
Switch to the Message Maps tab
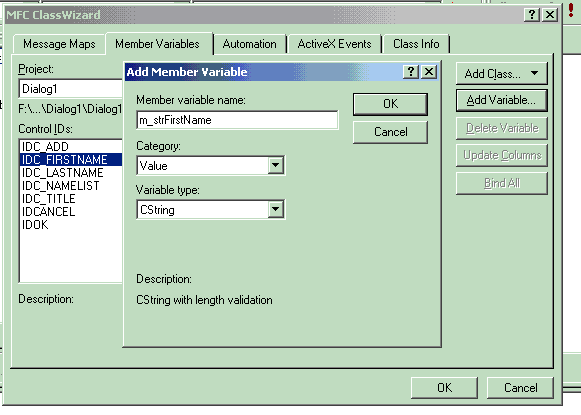pos(59,44)
